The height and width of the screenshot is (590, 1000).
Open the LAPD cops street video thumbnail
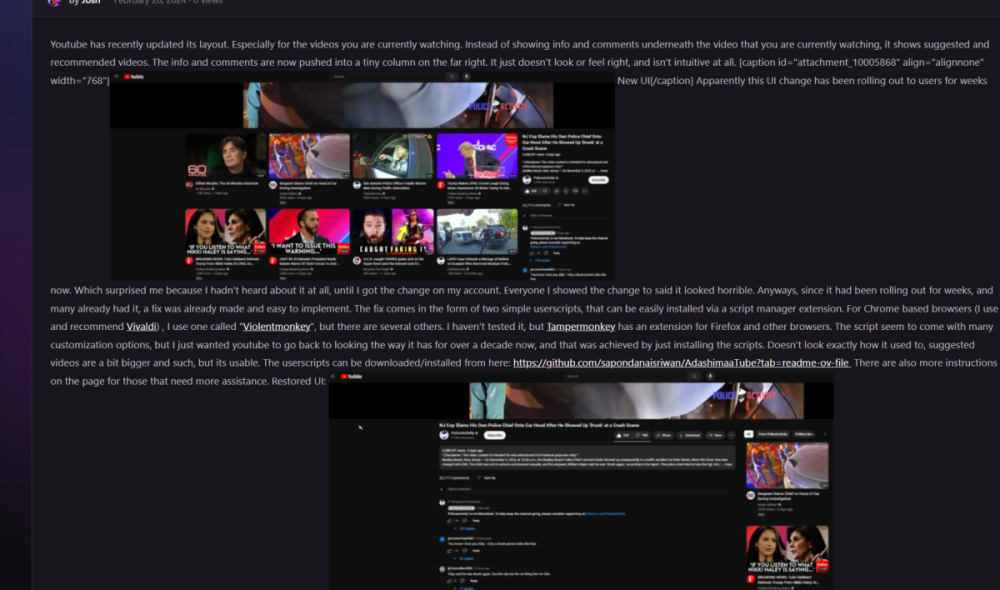477,232
